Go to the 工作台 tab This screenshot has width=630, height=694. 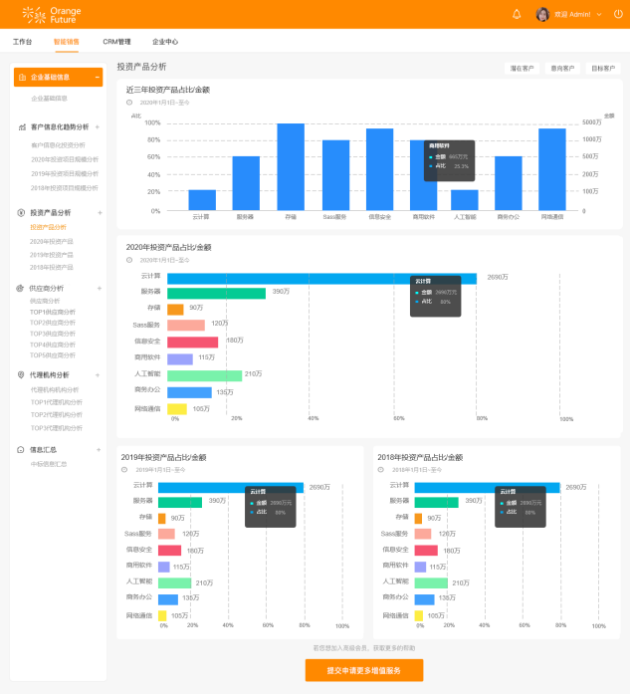tap(22, 42)
